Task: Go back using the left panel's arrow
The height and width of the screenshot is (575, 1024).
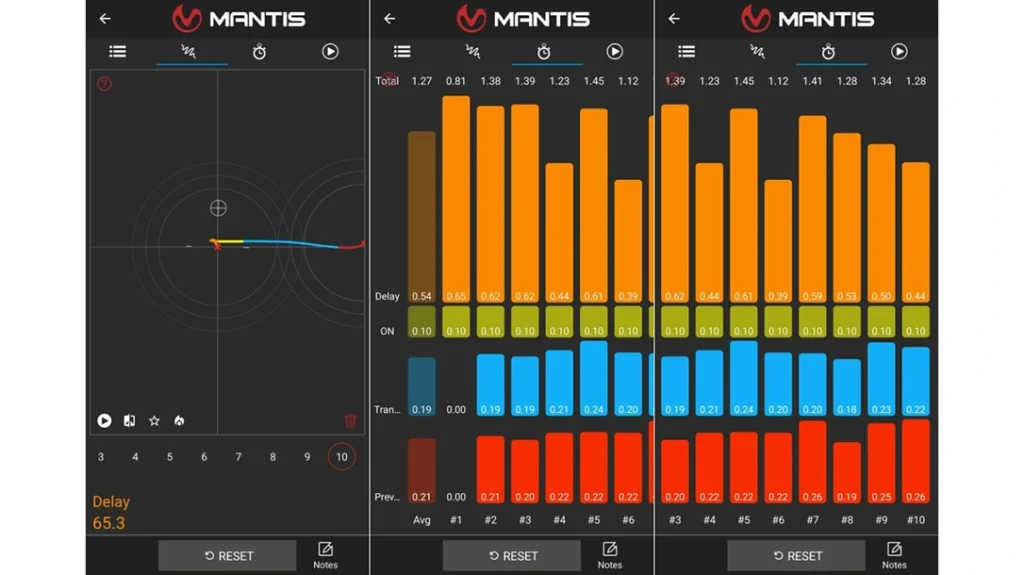Action: (105, 18)
